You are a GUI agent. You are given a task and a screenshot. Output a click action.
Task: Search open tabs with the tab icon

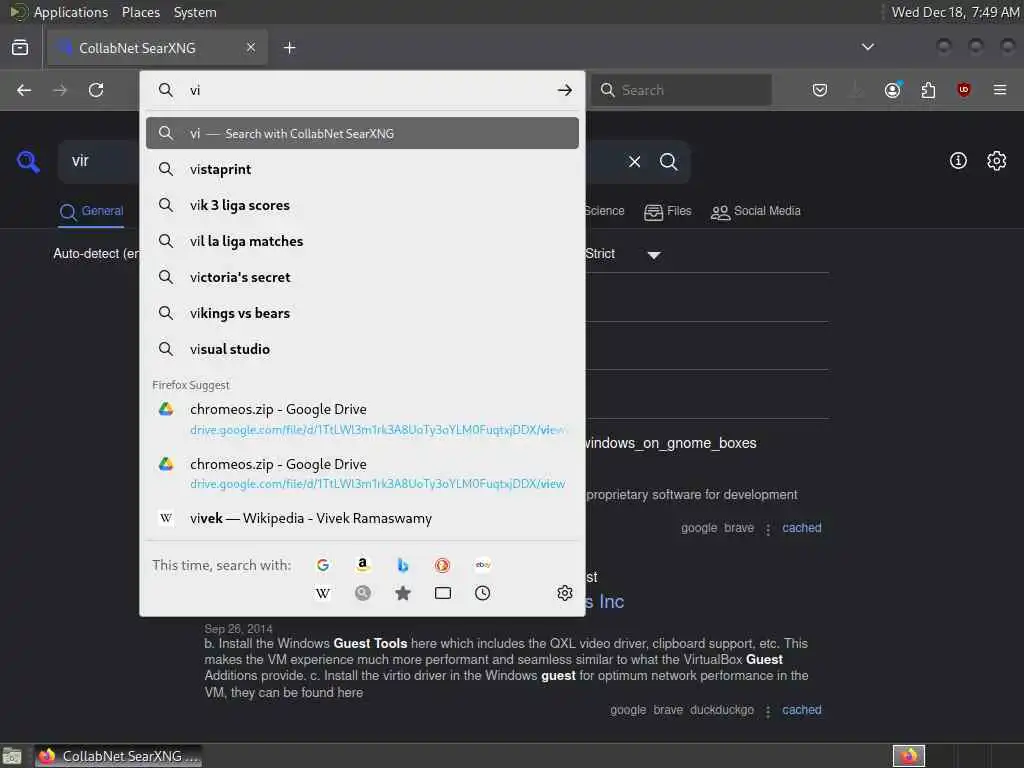pyautogui.click(x=443, y=593)
